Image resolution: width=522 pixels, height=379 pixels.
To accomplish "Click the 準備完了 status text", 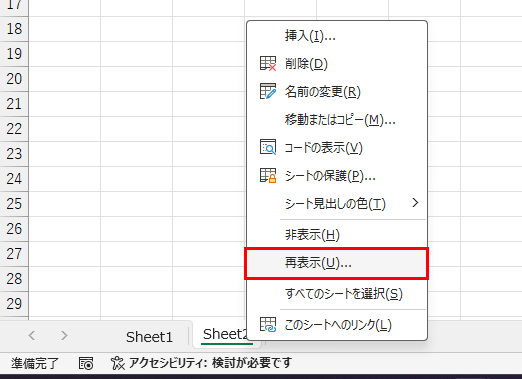I will point(35,363).
